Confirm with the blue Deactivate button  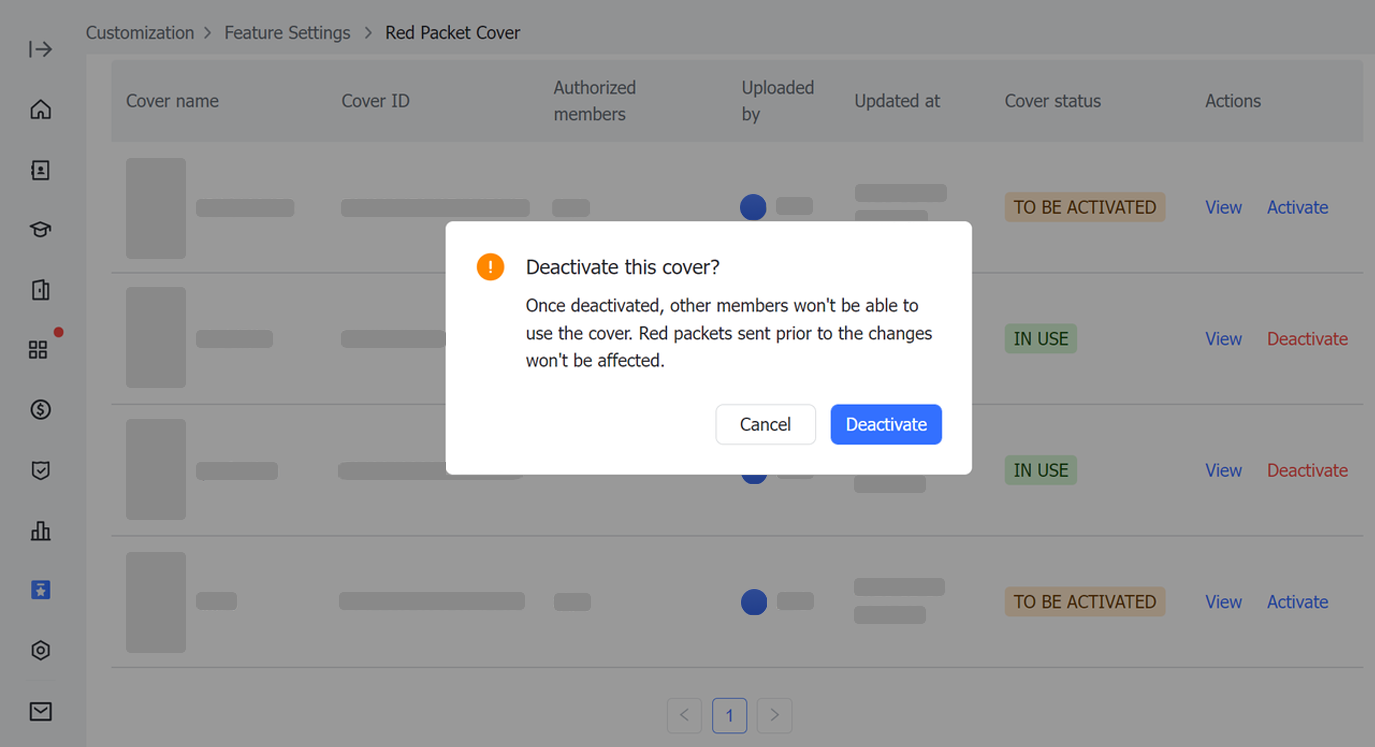click(885, 424)
